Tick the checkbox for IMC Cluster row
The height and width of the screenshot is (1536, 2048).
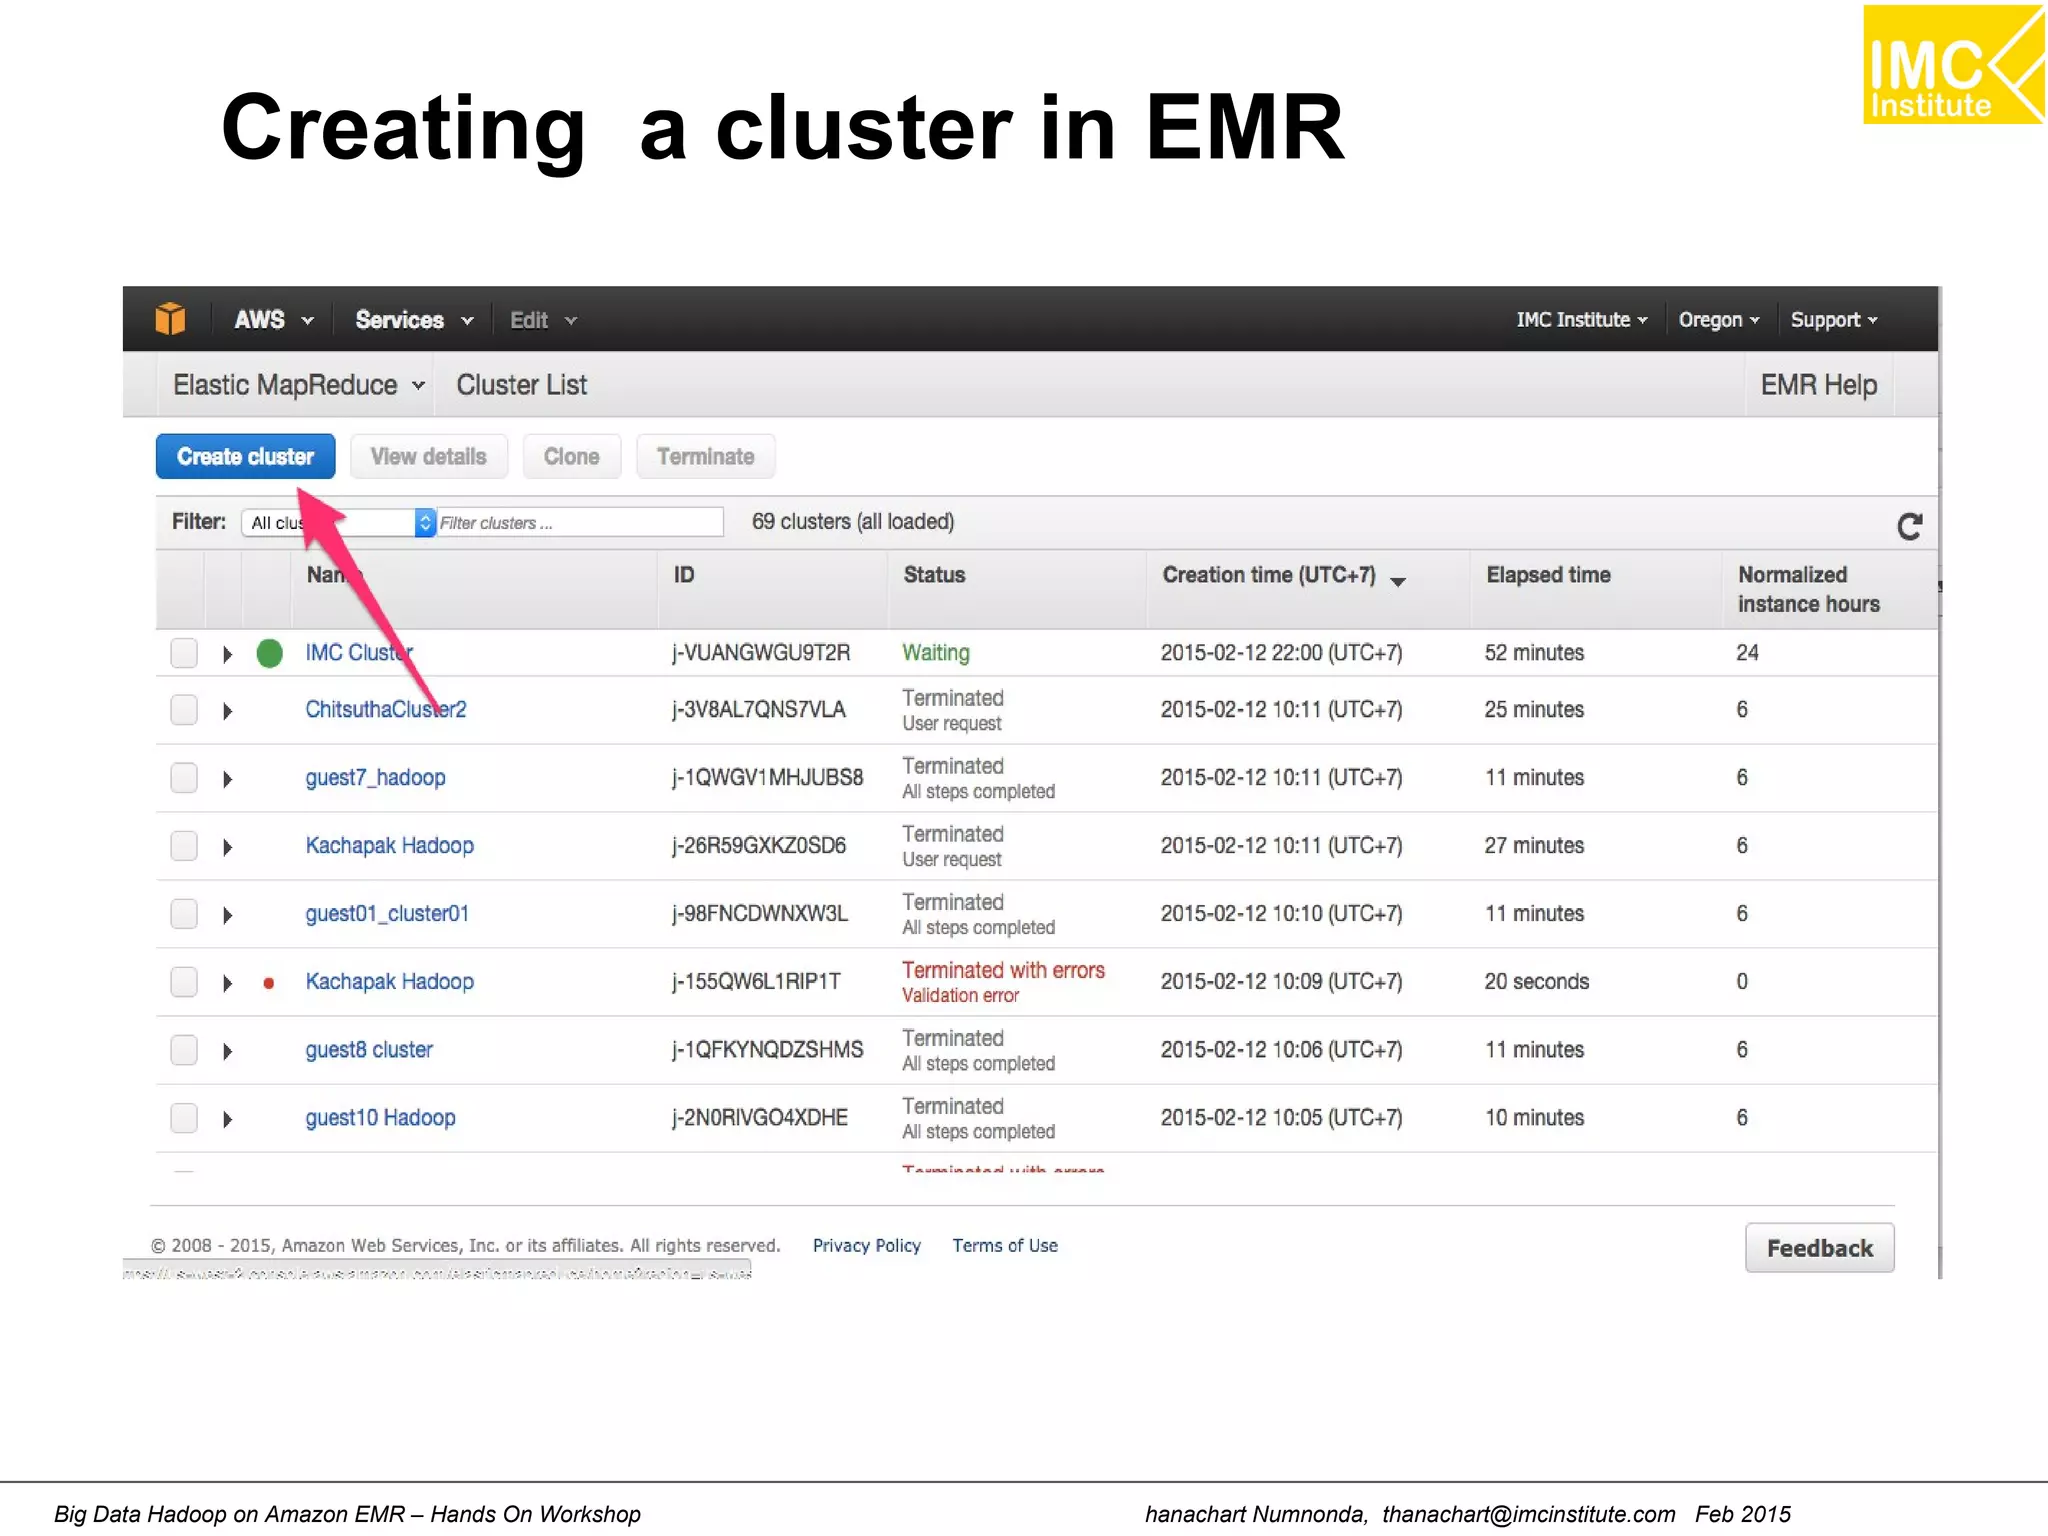click(x=184, y=653)
